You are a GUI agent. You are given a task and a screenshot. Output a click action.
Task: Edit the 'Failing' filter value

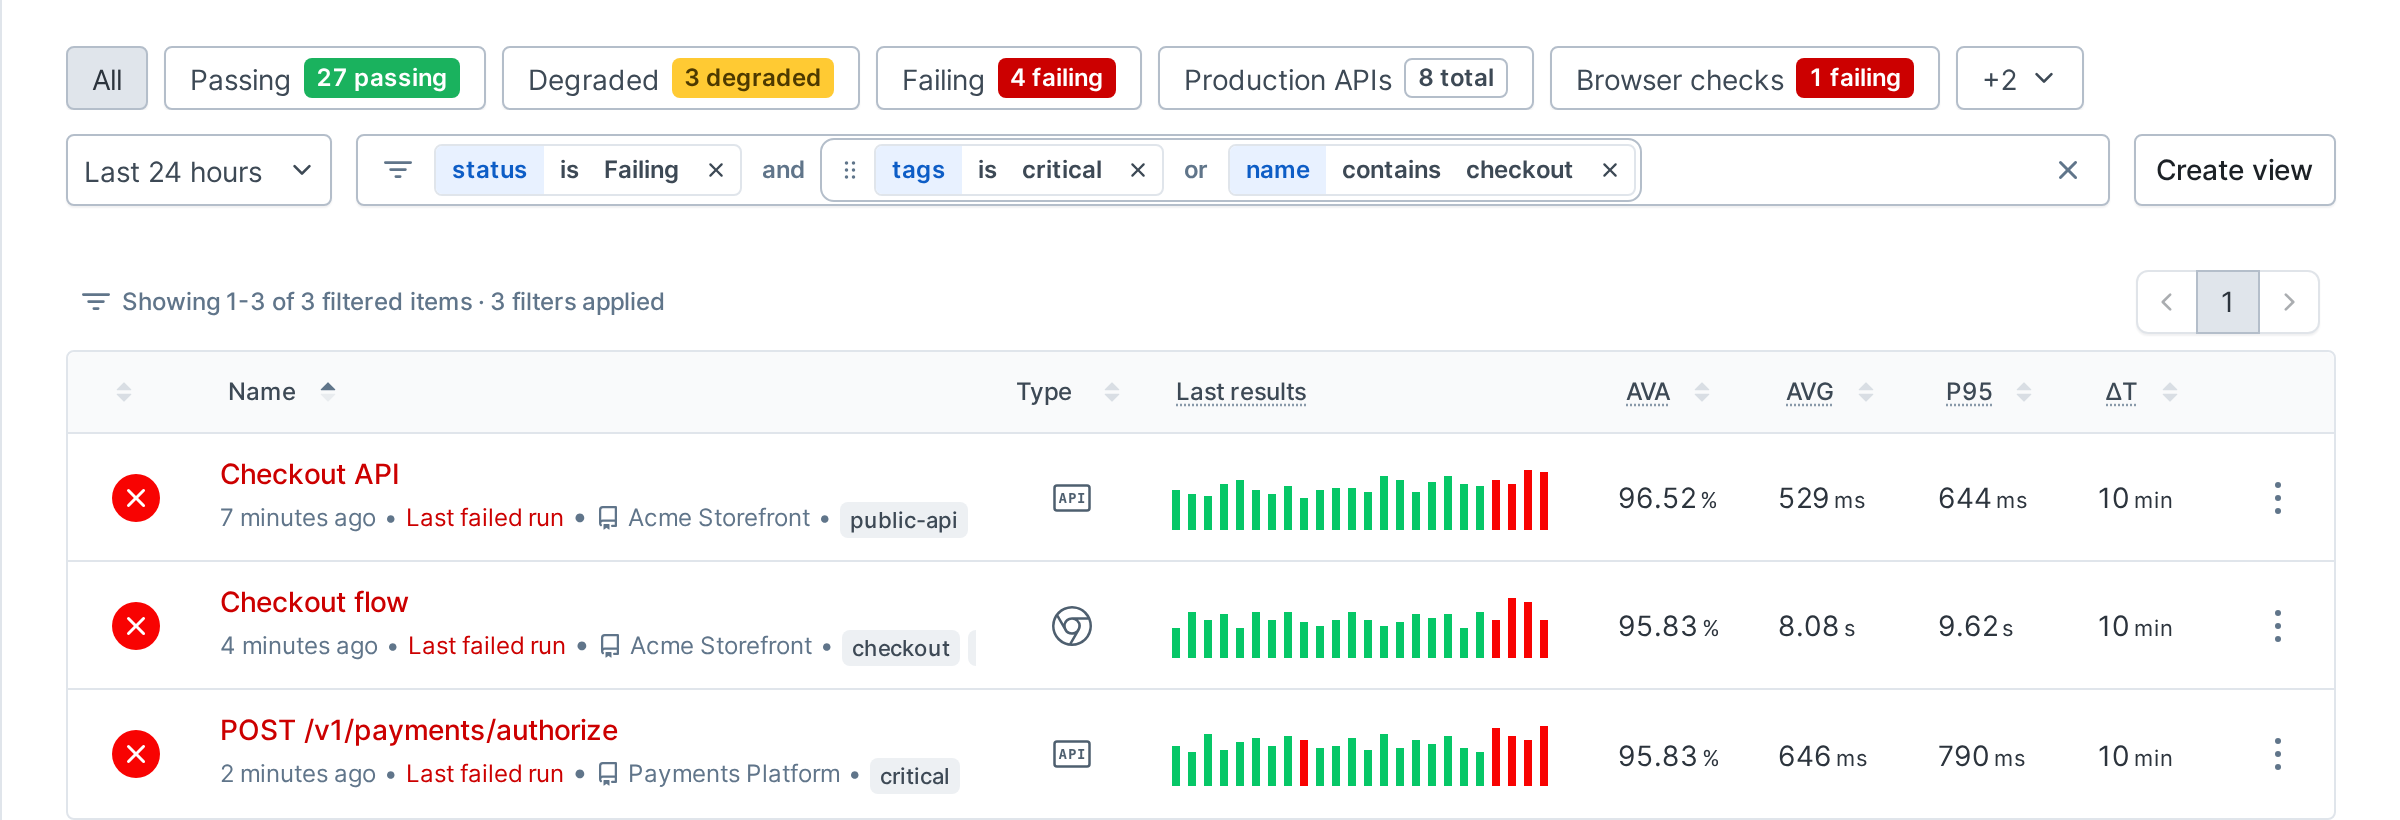pos(641,170)
